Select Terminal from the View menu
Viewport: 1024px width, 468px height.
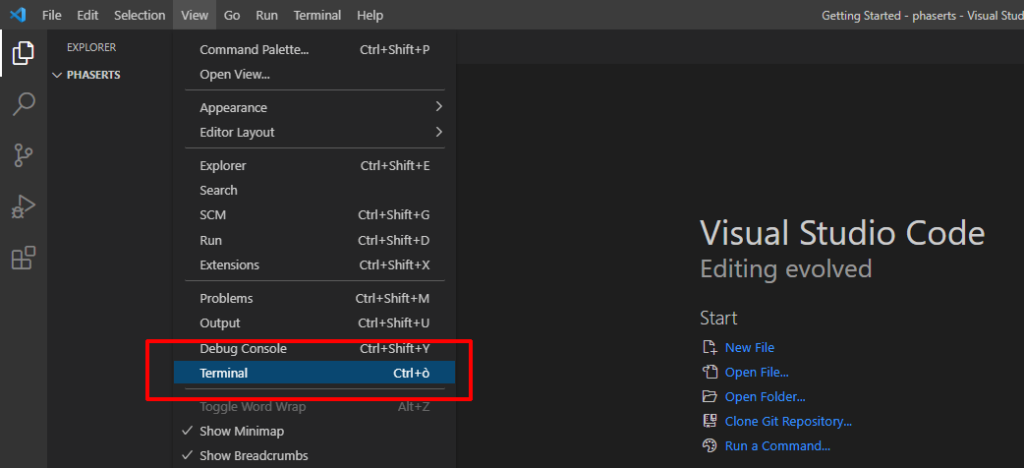(314, 373)
